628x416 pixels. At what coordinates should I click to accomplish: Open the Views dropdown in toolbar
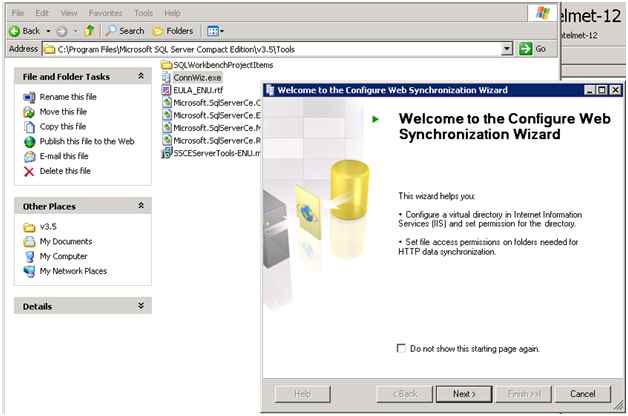(x=215, y=31)
